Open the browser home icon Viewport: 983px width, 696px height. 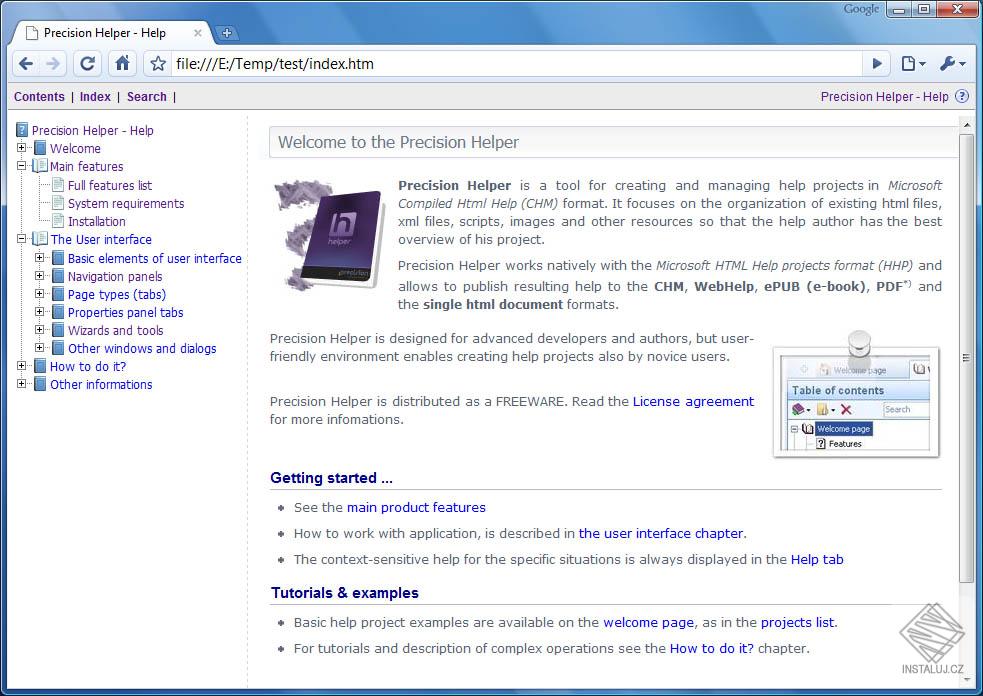pos(122,63)
